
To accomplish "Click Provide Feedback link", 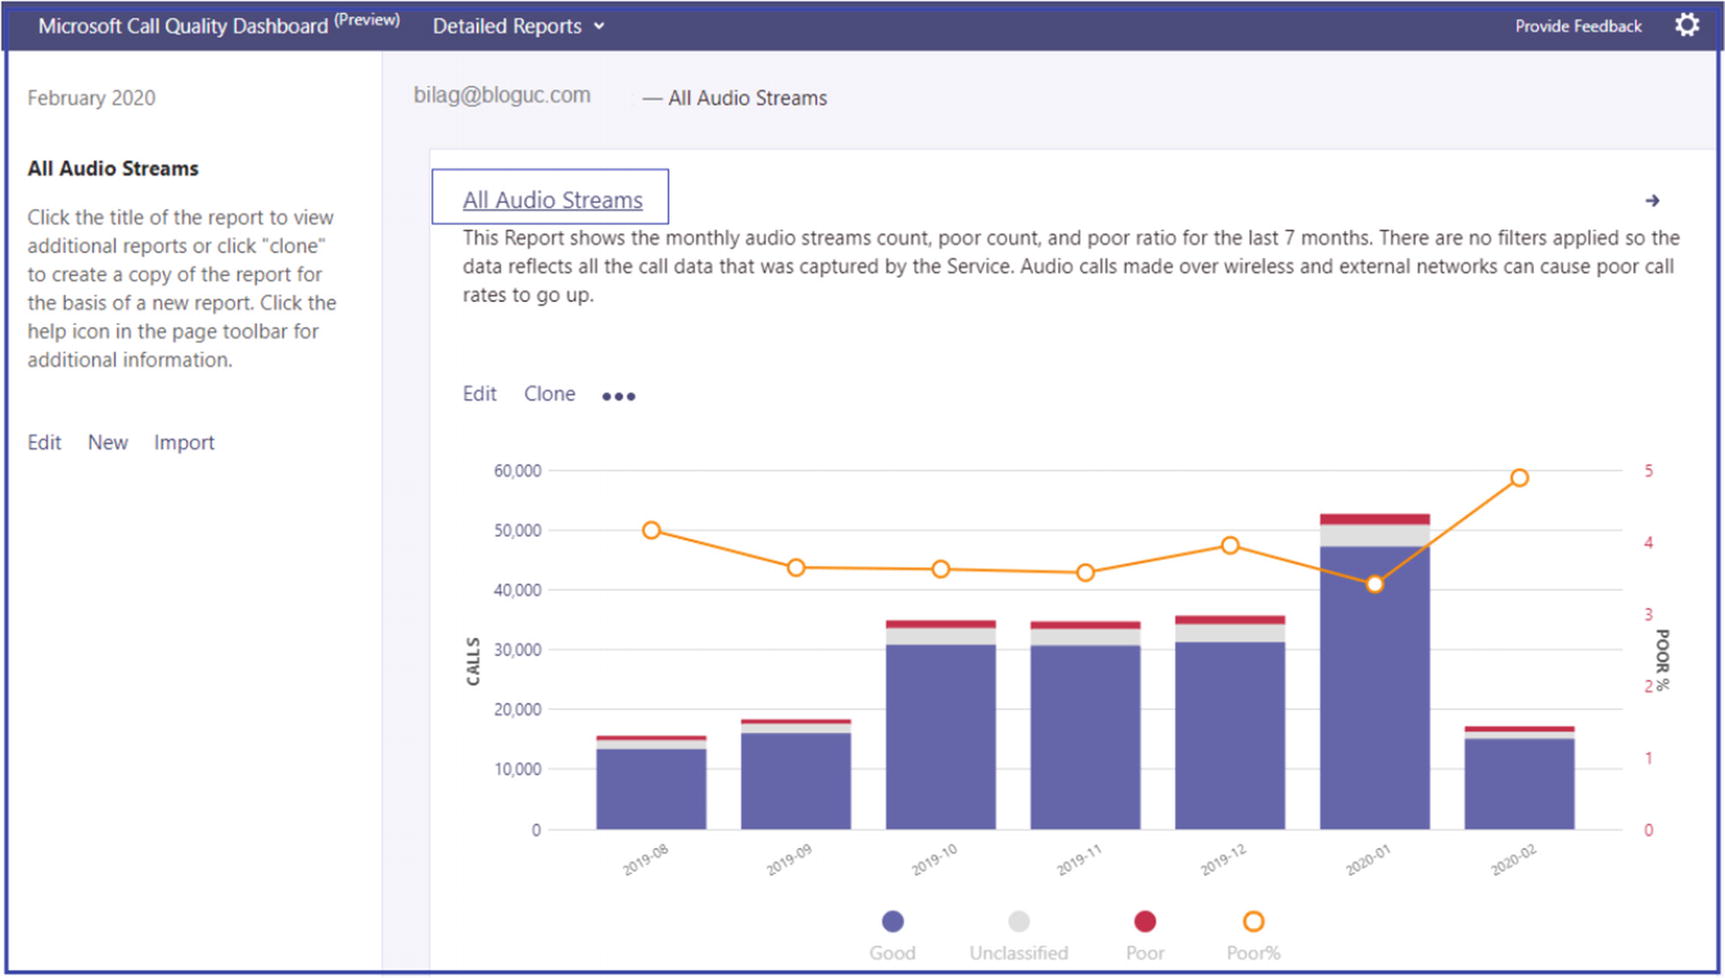I will [x=1578, y=26].
